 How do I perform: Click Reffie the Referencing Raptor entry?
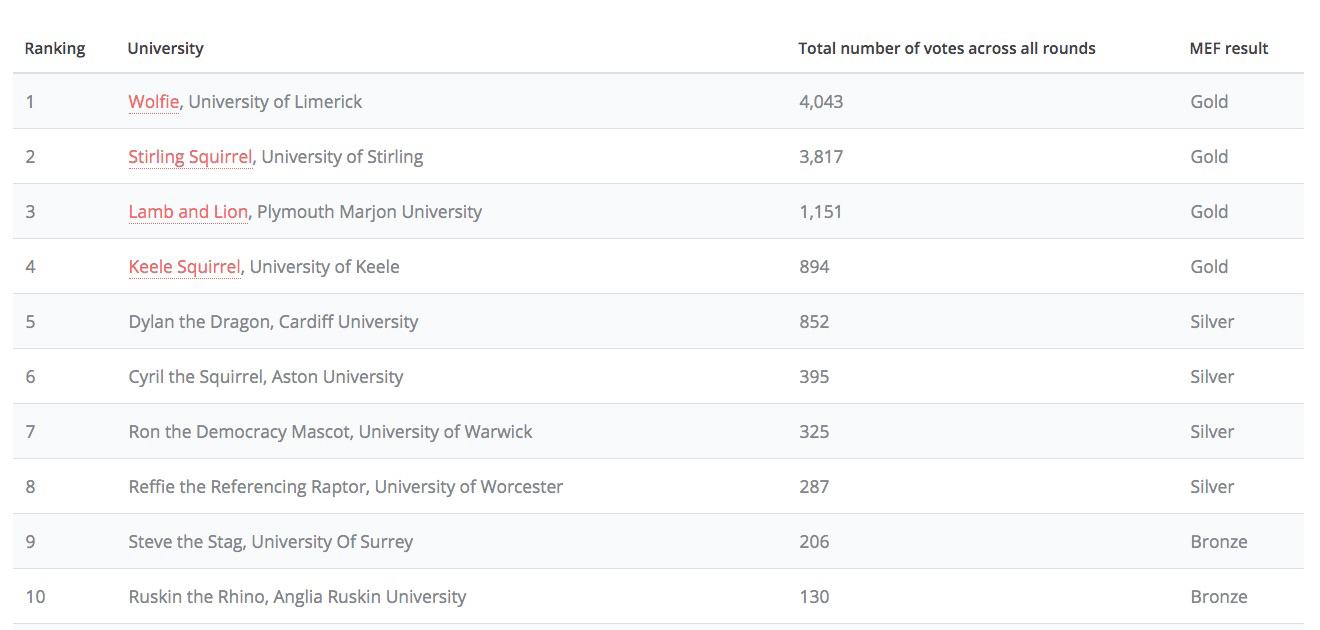coord(345,487)
